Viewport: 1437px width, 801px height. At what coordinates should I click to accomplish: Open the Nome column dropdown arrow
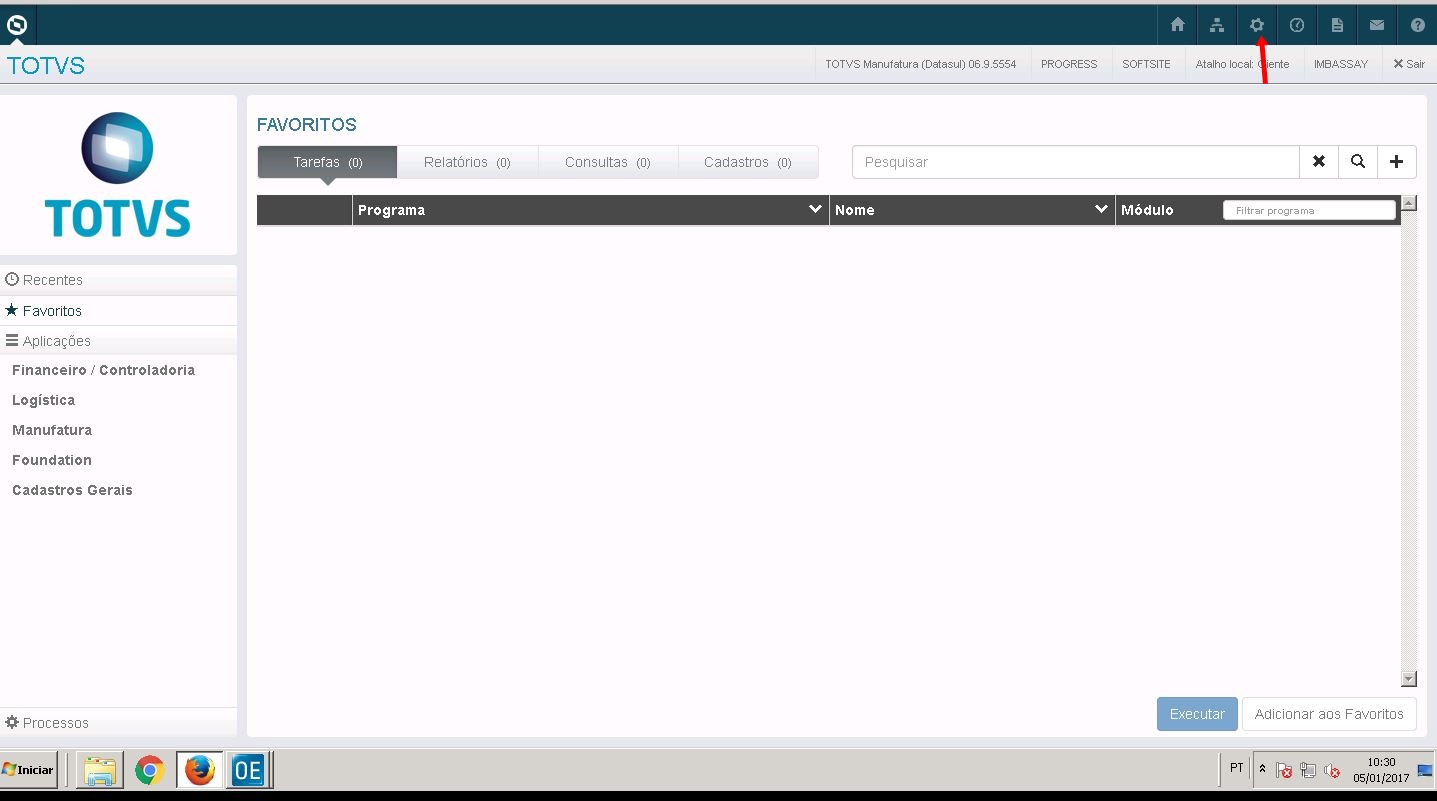click(1101, 209)
